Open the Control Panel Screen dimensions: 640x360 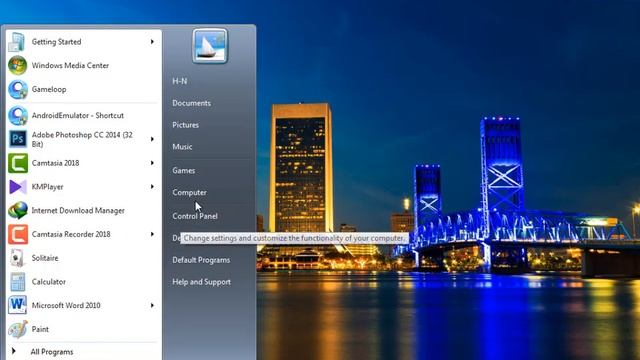pyautogui.click(x=195, y=216)
